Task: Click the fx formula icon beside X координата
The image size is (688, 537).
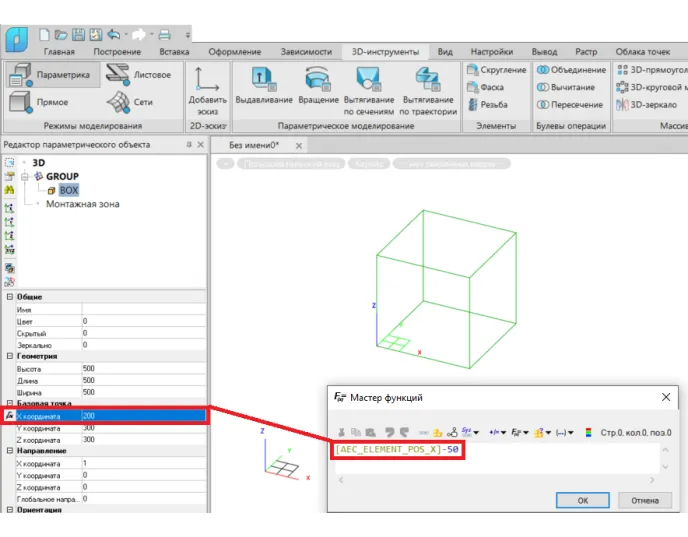Action: point(9,415)
